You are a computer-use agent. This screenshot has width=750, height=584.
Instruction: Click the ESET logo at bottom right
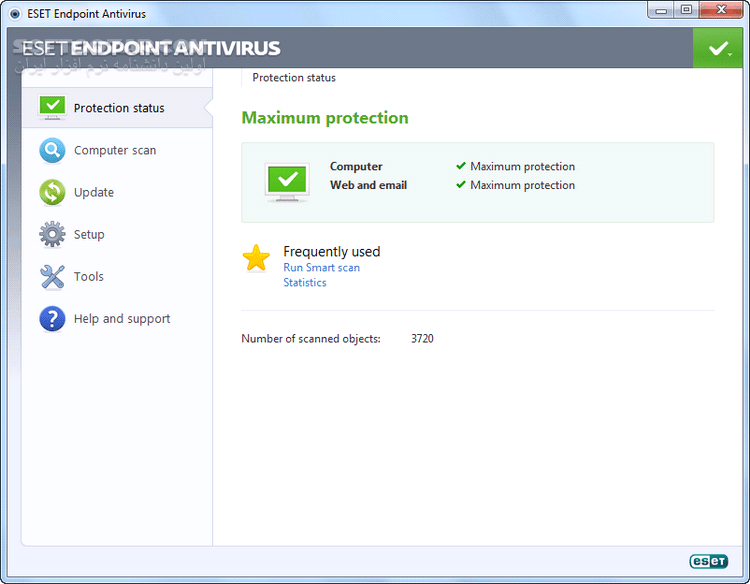708,561
